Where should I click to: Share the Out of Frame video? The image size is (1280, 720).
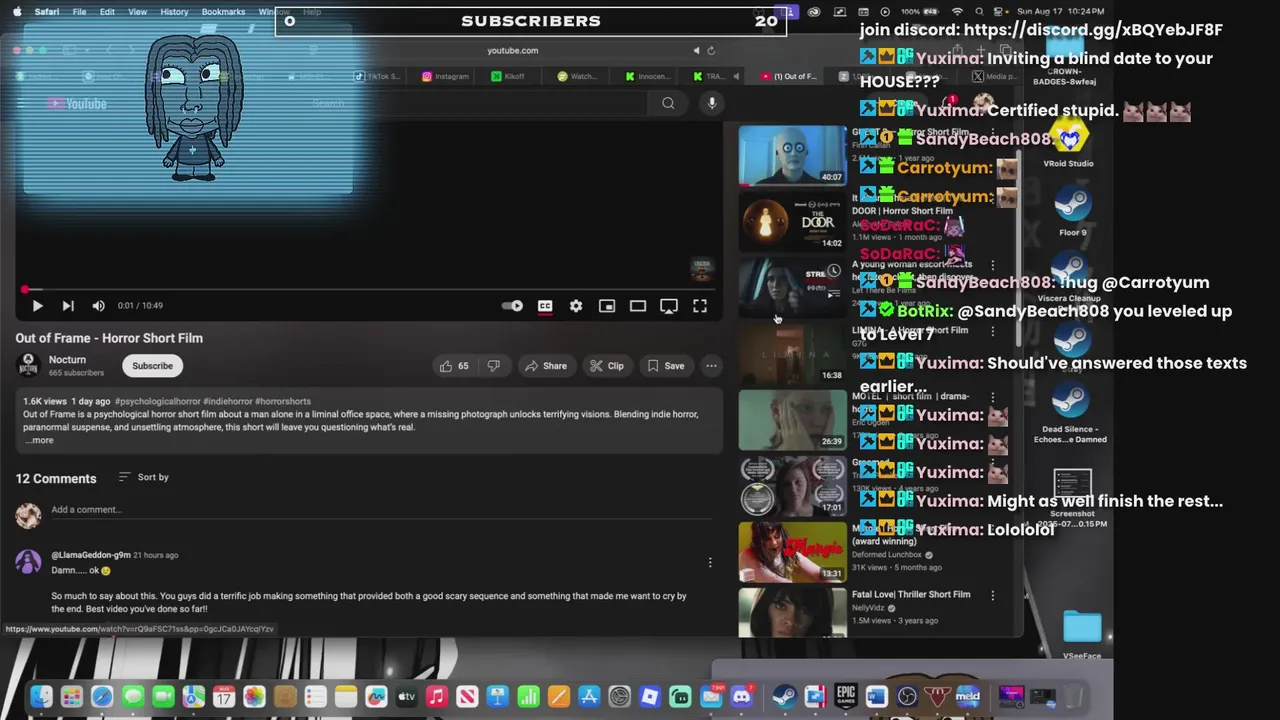coord(546,366)
